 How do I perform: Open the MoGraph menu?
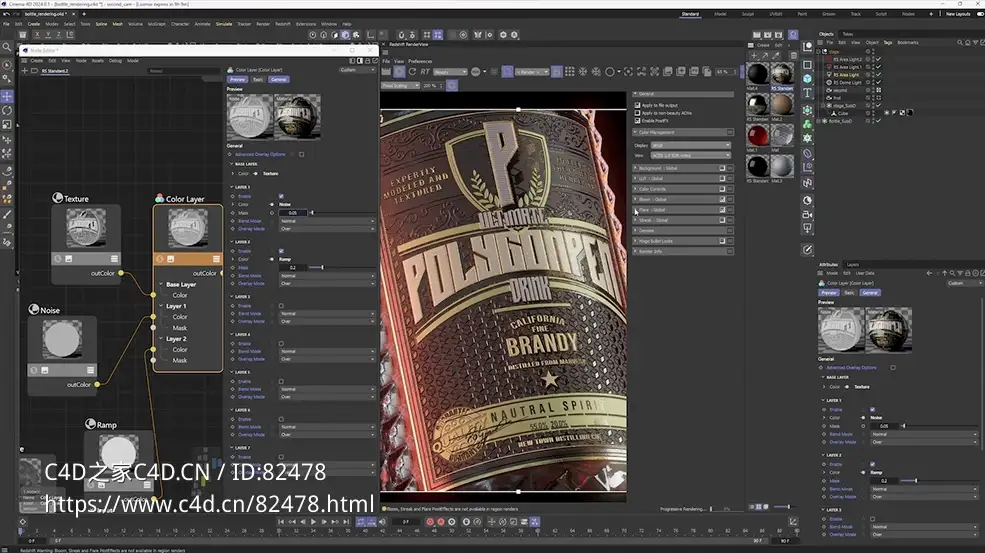pyautogui.click(x=156, y=24)
